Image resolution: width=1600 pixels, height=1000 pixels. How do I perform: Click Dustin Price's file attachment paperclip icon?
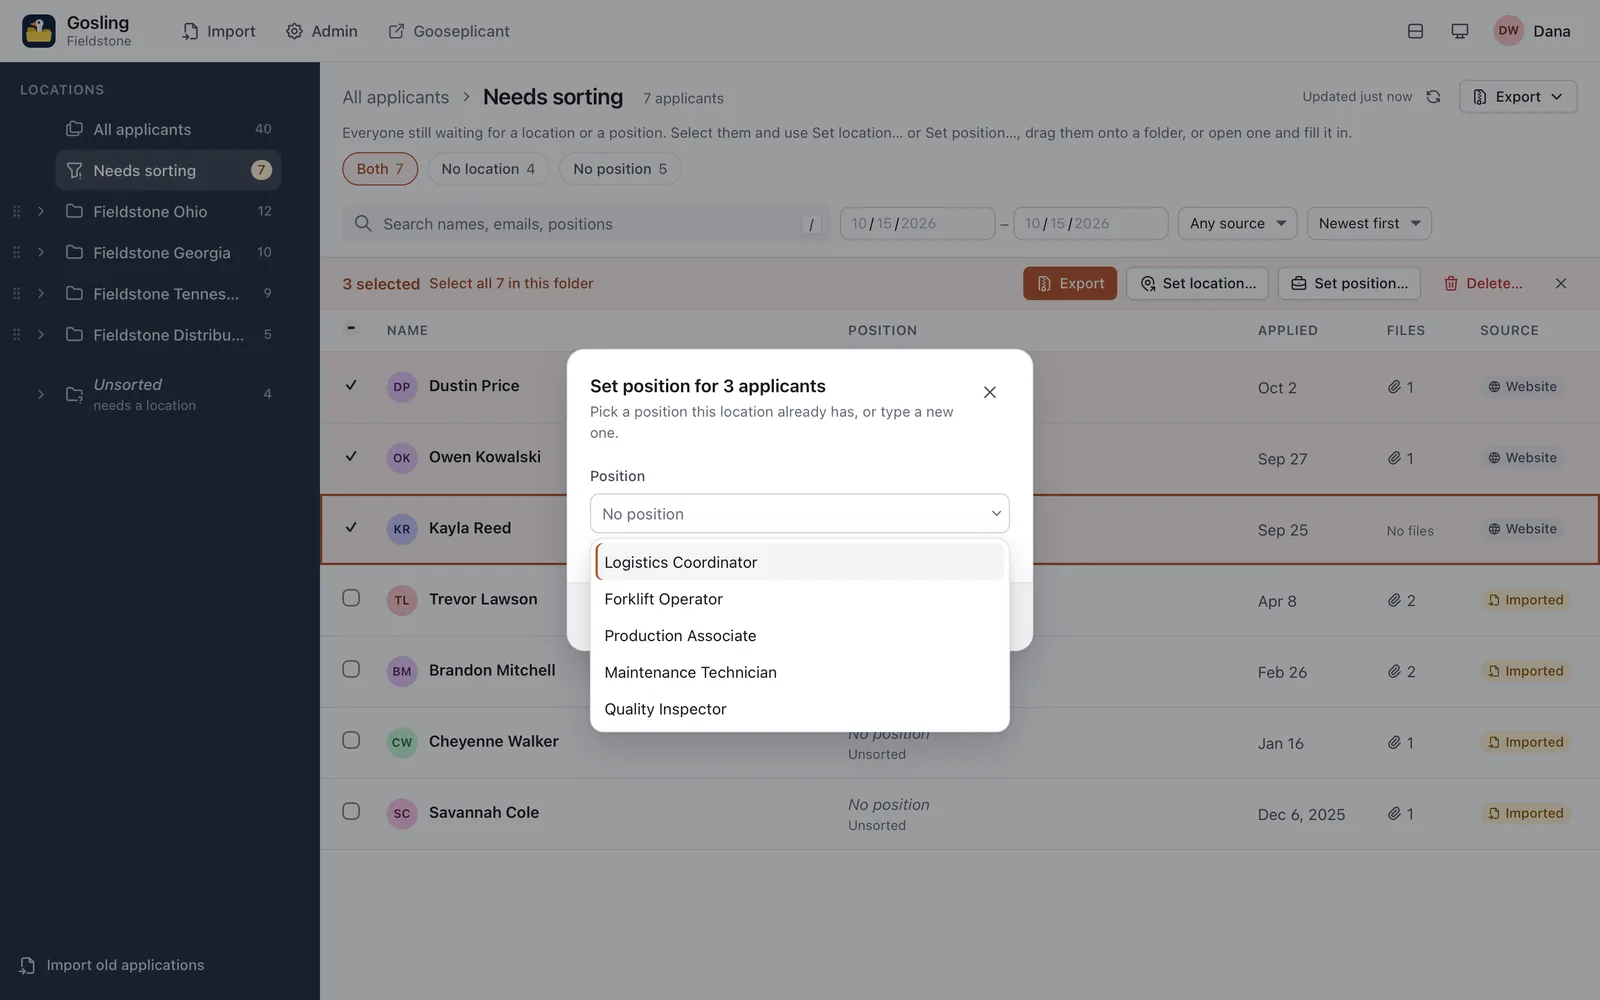(1394, 387)
